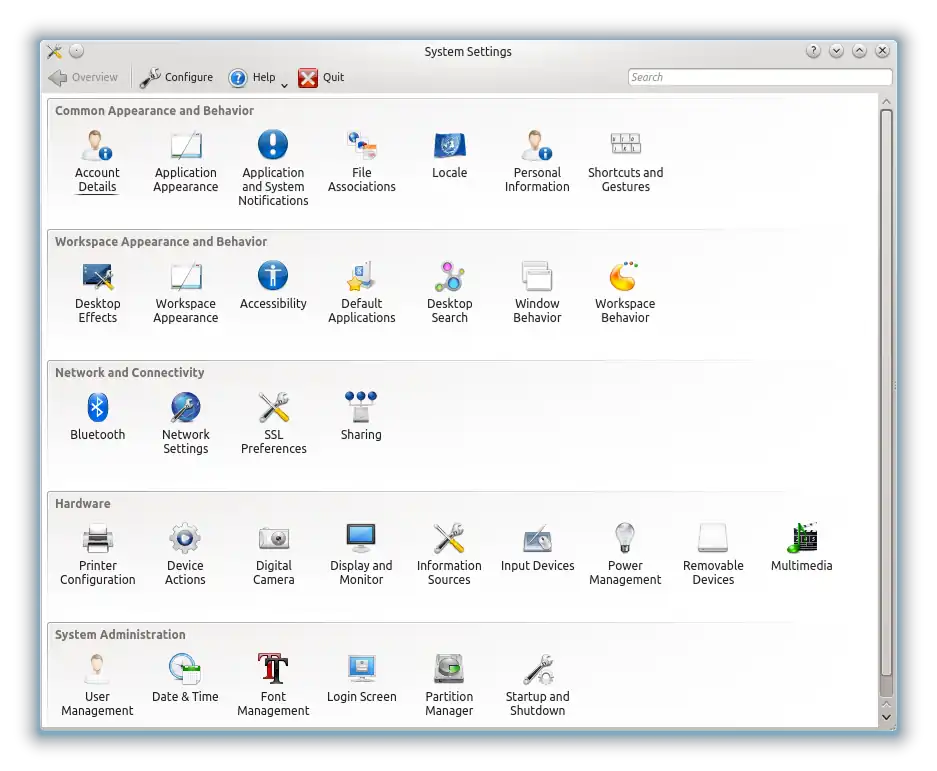Click the window menu icon top-left
The image size is (937, 771).
click(x=55, y=50)
